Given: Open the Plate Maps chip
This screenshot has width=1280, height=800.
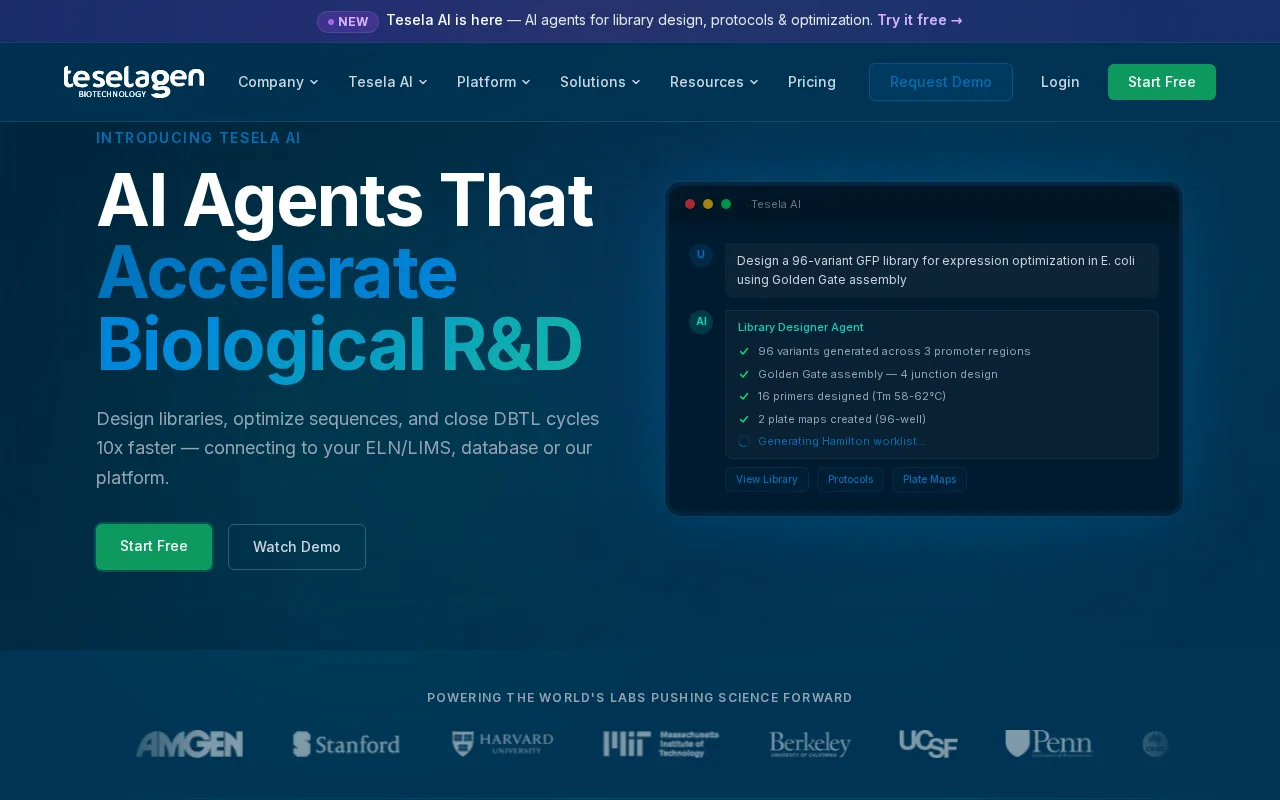Looking at the screenshot, I should click(x=930, y=480).
